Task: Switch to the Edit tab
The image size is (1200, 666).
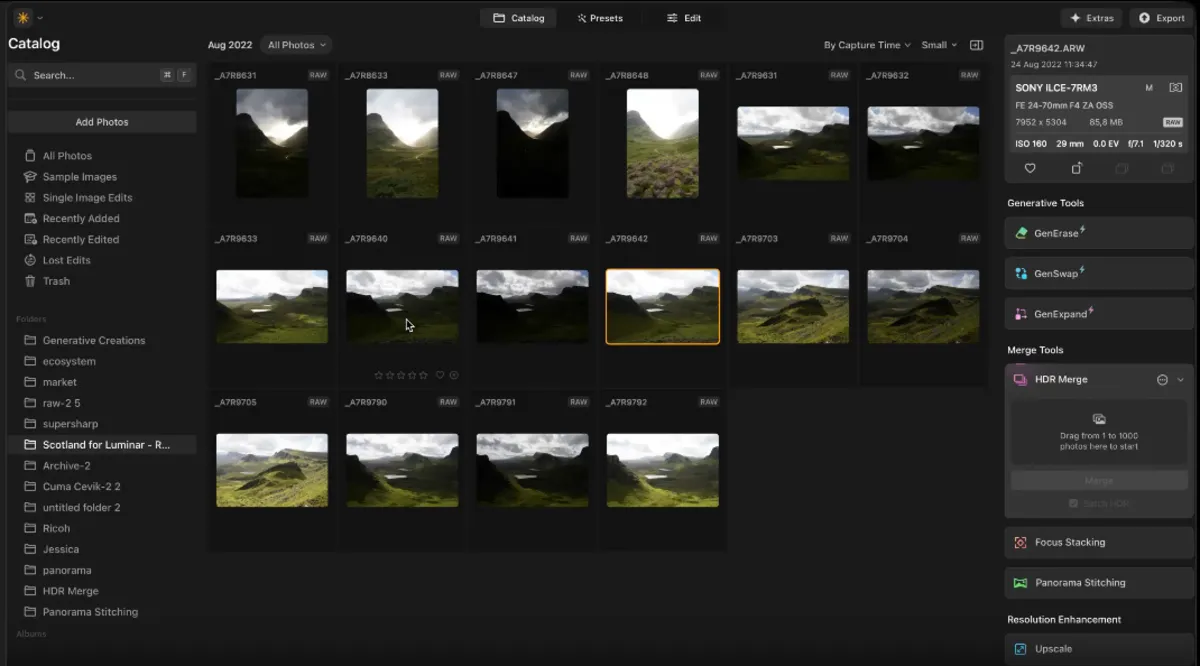Action: coord(684,17)
